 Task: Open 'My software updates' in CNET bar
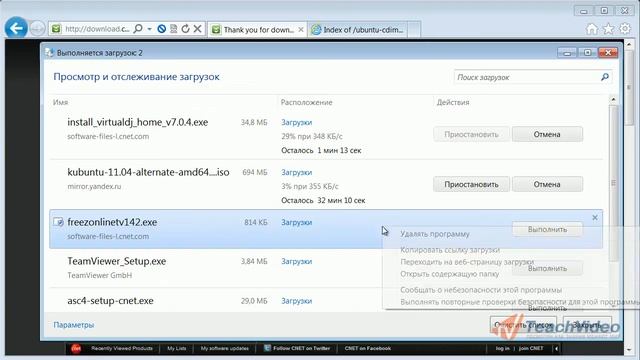[224, 349]
